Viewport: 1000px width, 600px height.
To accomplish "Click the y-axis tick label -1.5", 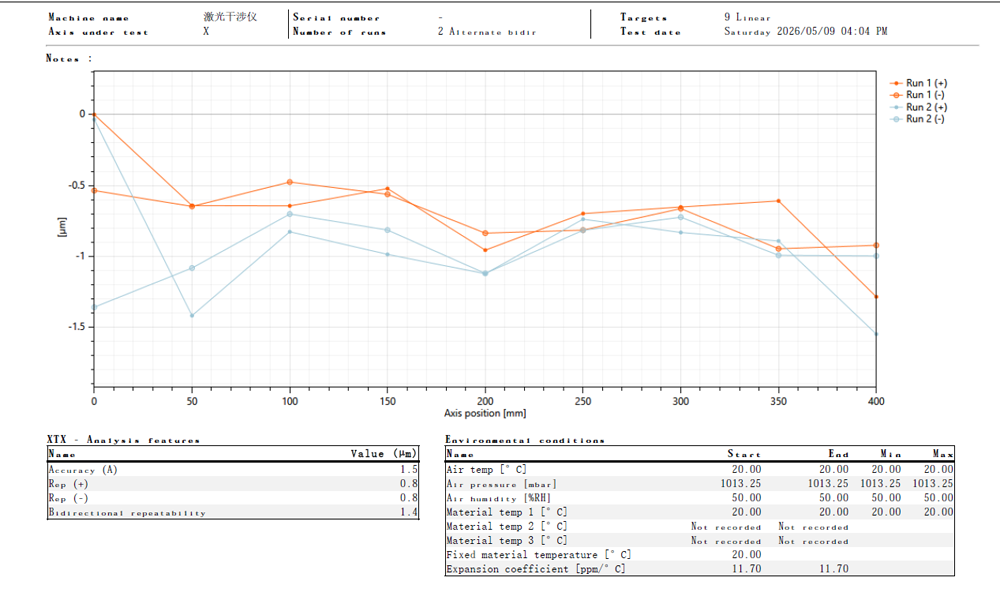I will tap(77, 326).
